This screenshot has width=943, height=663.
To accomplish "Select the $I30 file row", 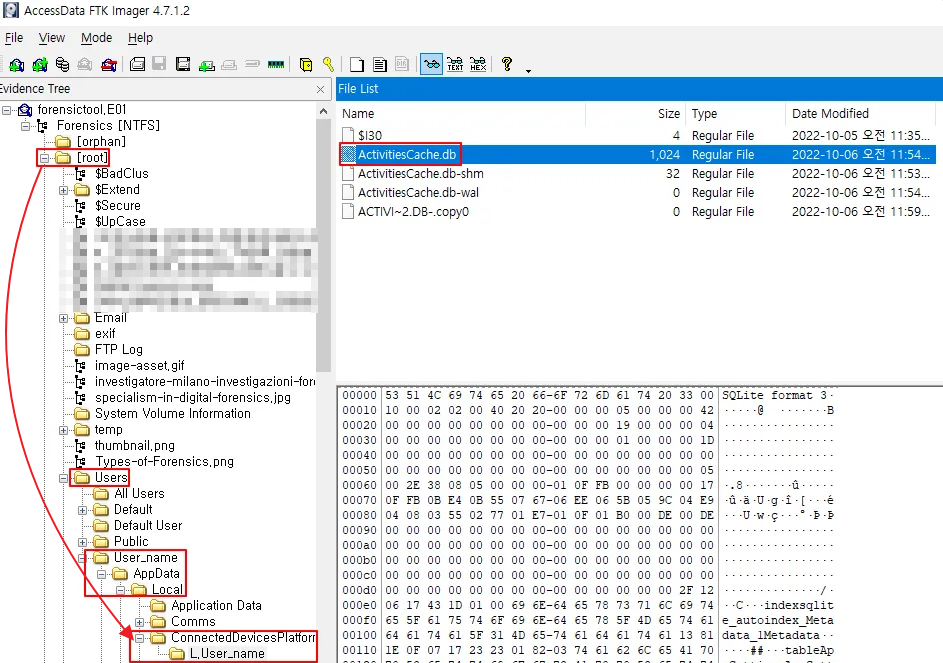I will [x=636, y=135].
